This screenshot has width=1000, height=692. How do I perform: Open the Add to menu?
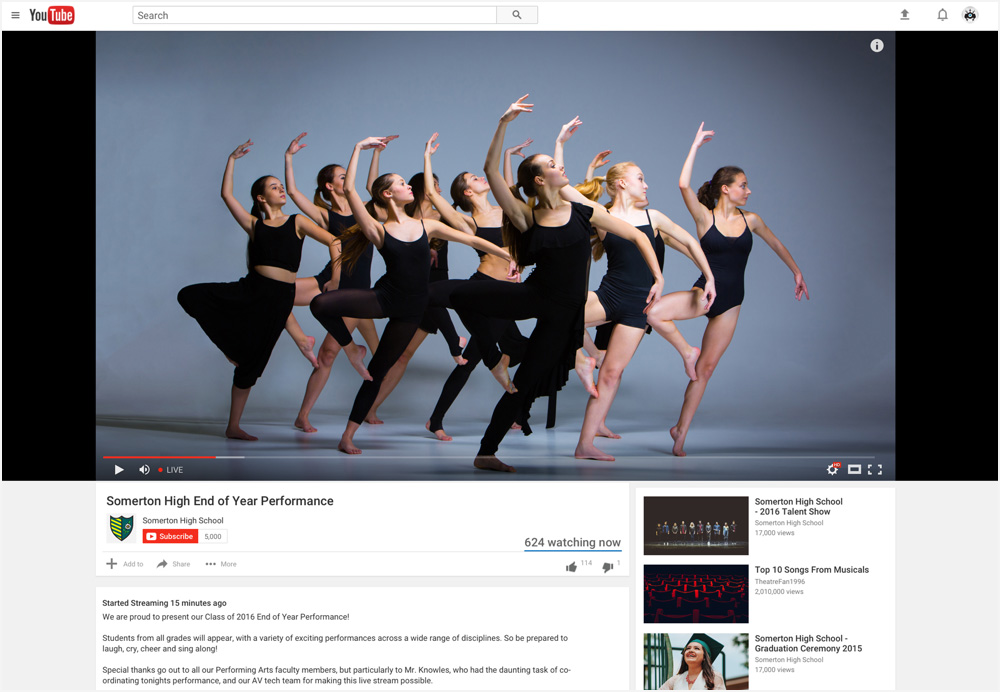tap(125, 564)
